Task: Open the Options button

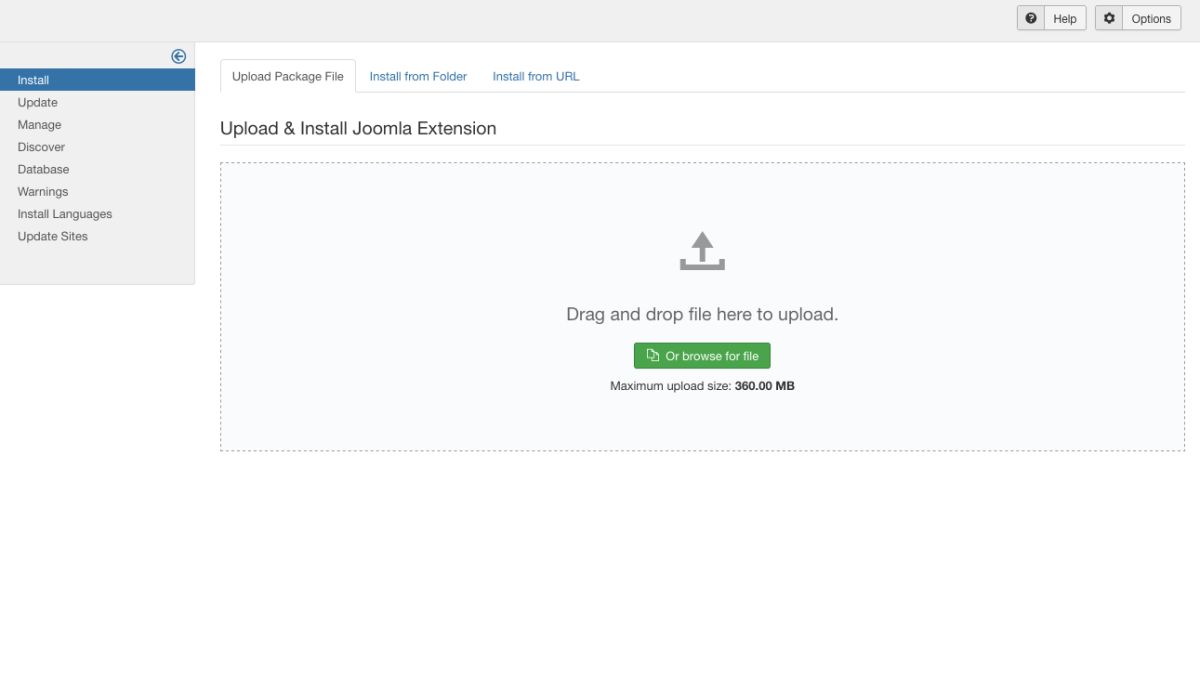Action: 1138,18
